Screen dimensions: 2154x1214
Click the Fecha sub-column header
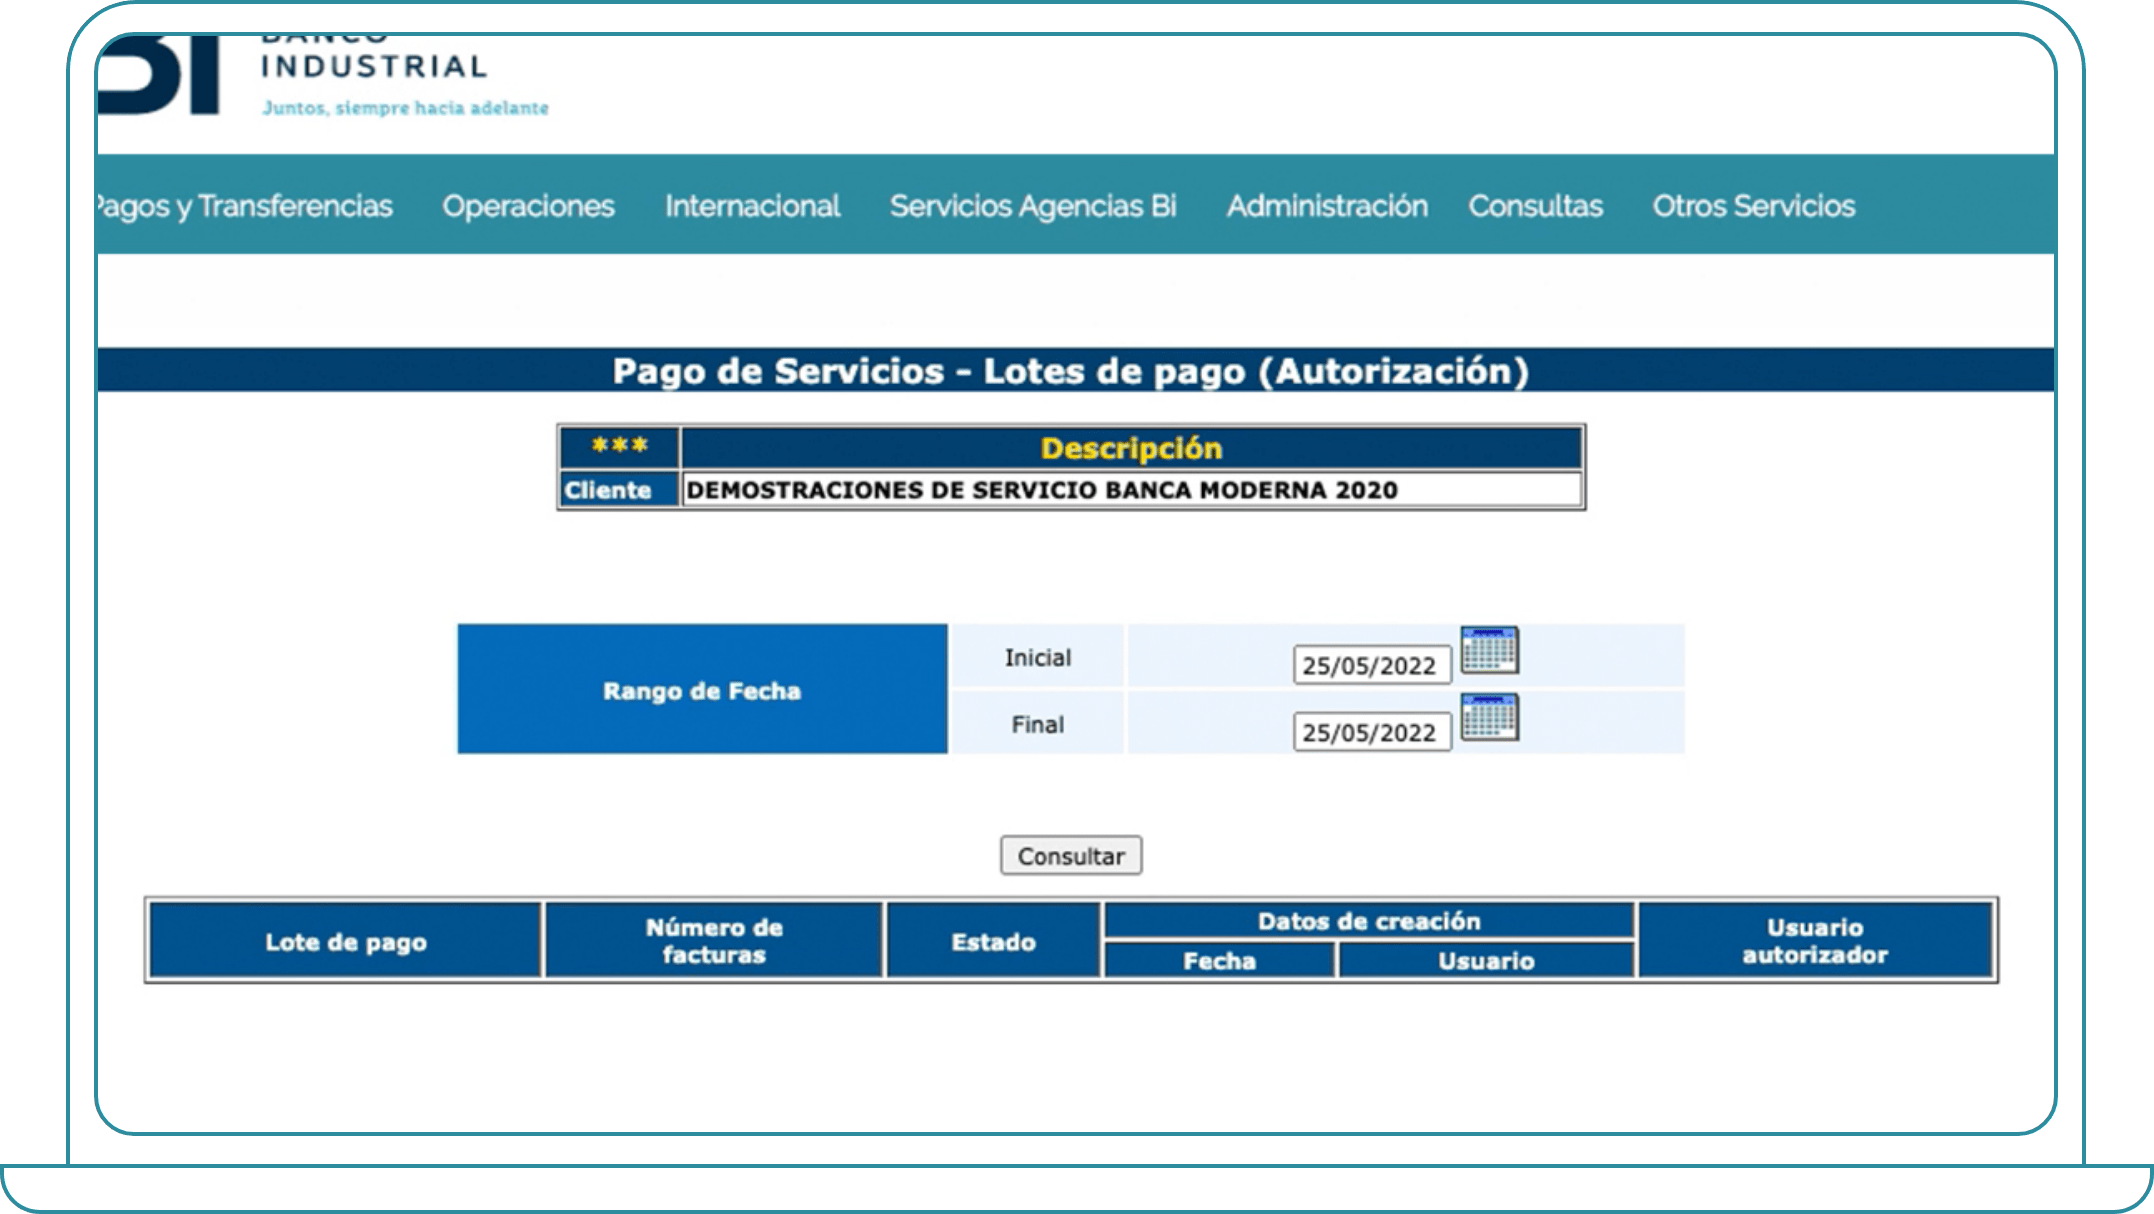[x=1219, y=960]
